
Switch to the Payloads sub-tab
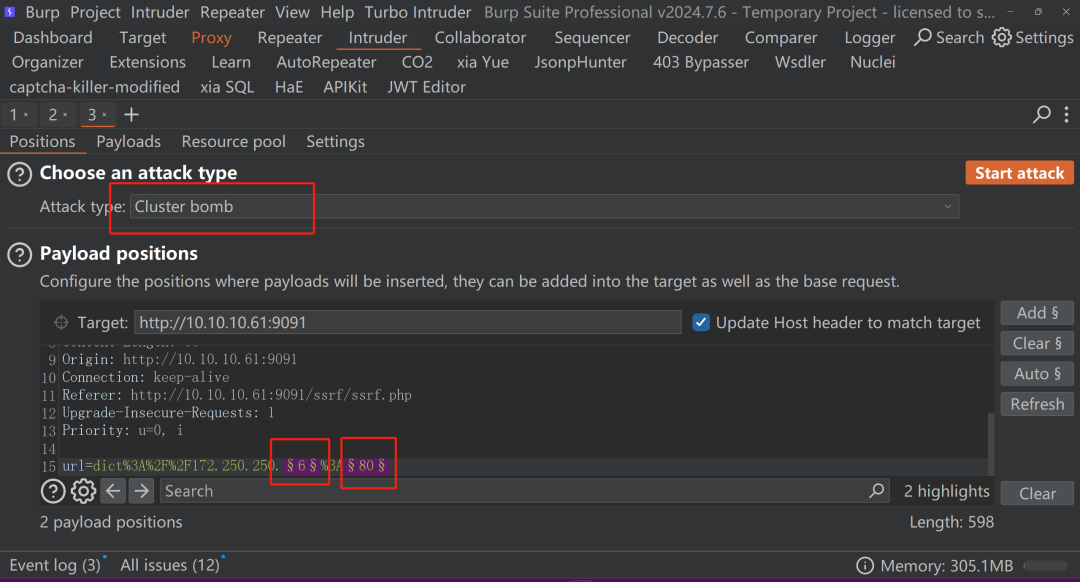click(128, 142)
